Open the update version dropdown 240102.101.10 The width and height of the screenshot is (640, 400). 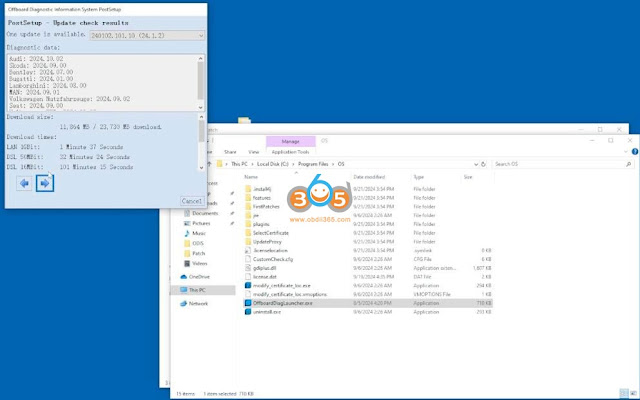tap(147, 36)
